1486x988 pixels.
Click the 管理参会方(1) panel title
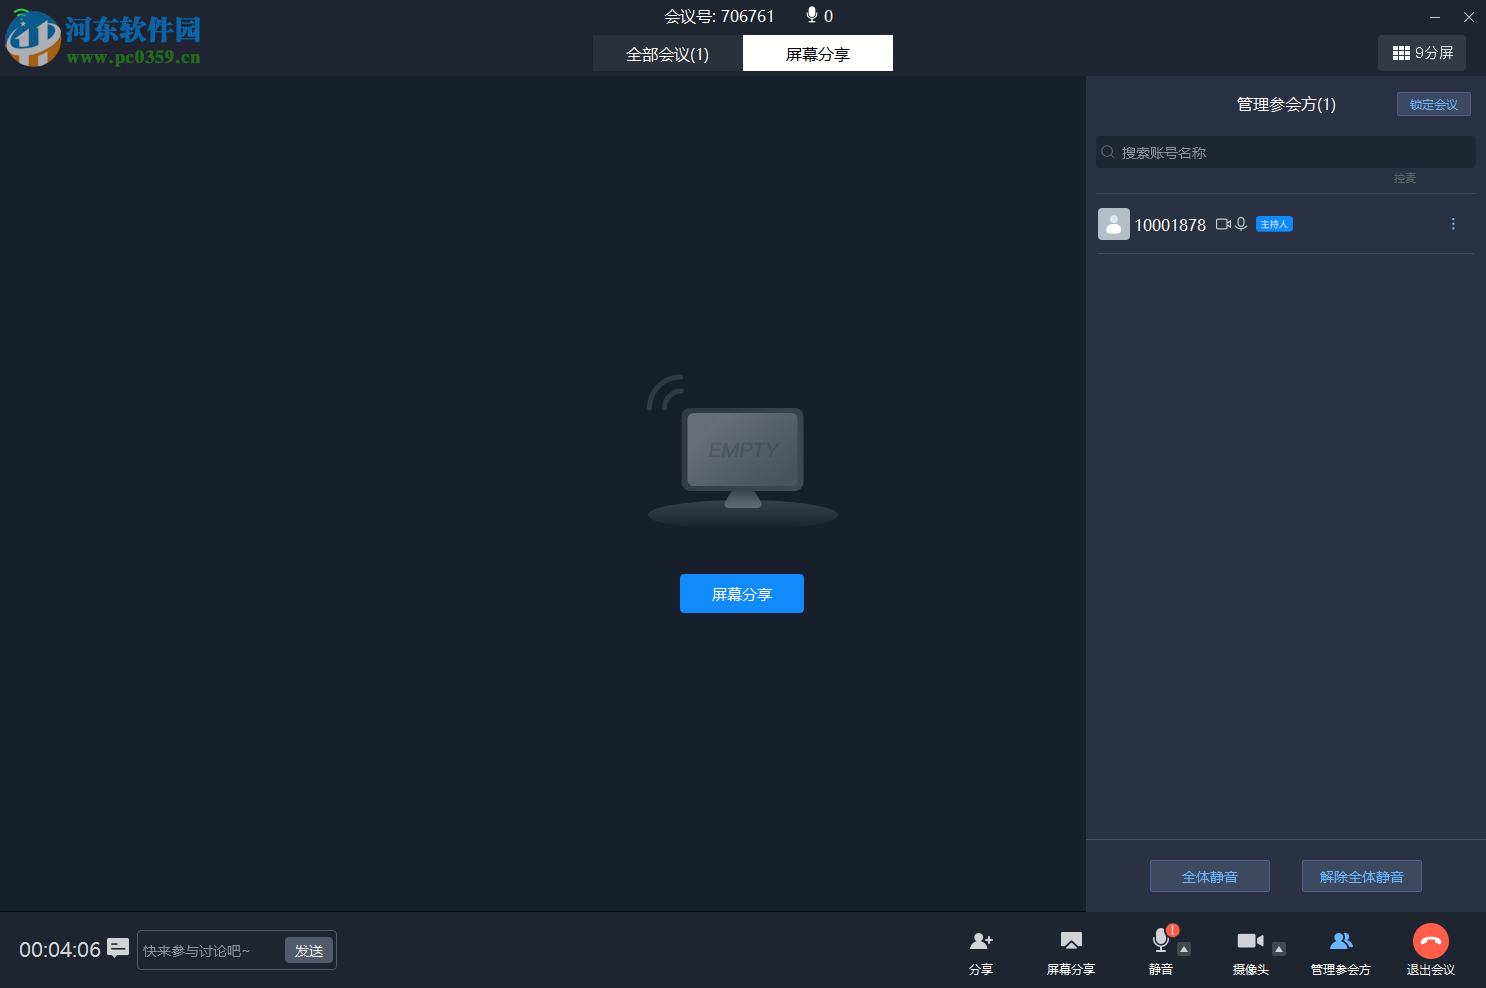tap(1286, 104)
